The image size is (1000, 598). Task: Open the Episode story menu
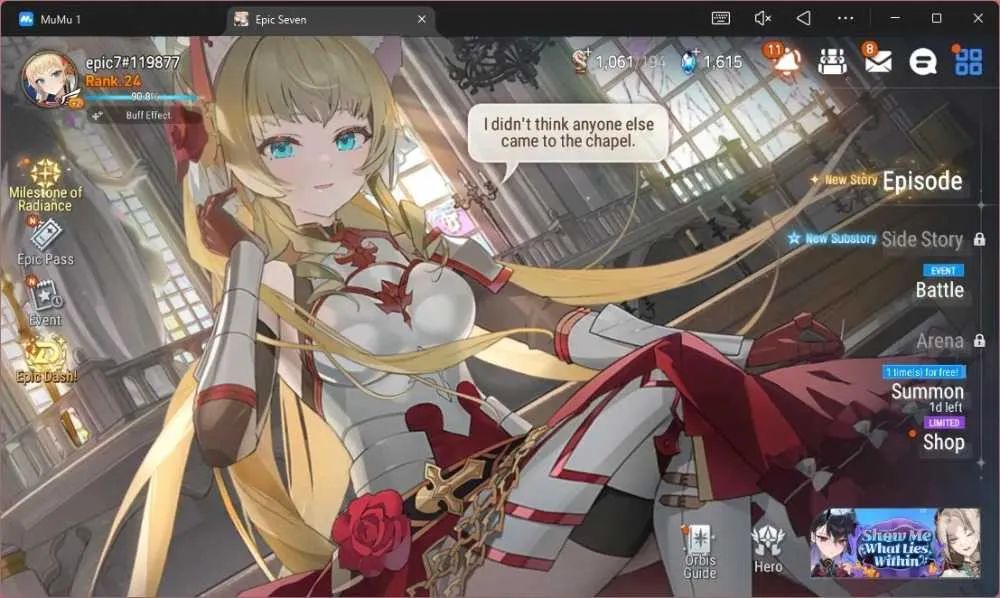click(x=922, y=181)
